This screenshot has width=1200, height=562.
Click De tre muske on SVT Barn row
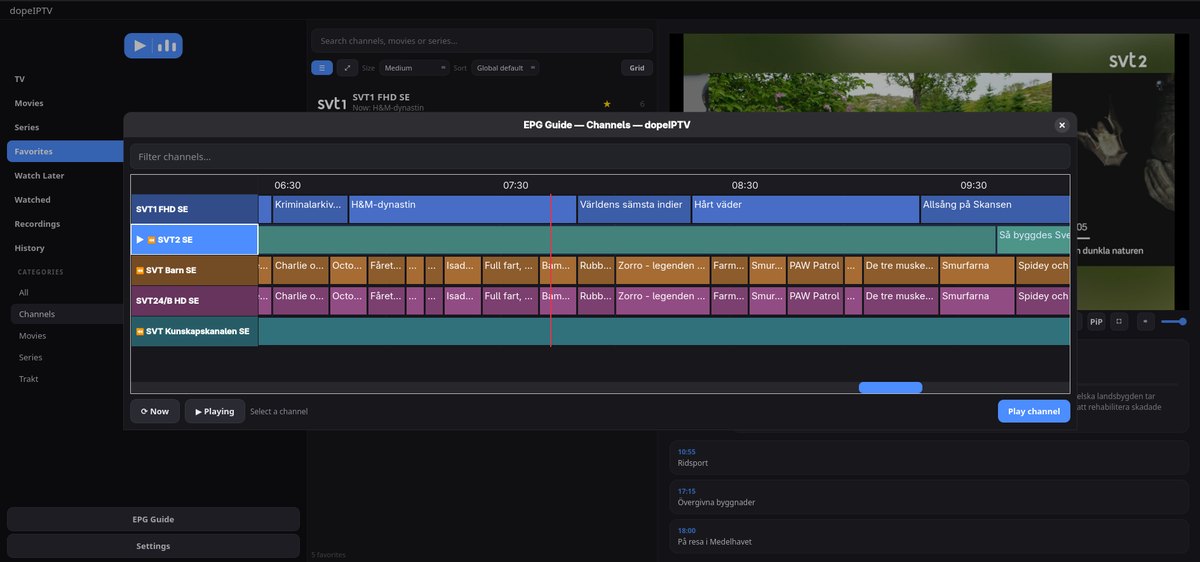tap(900, 270)
